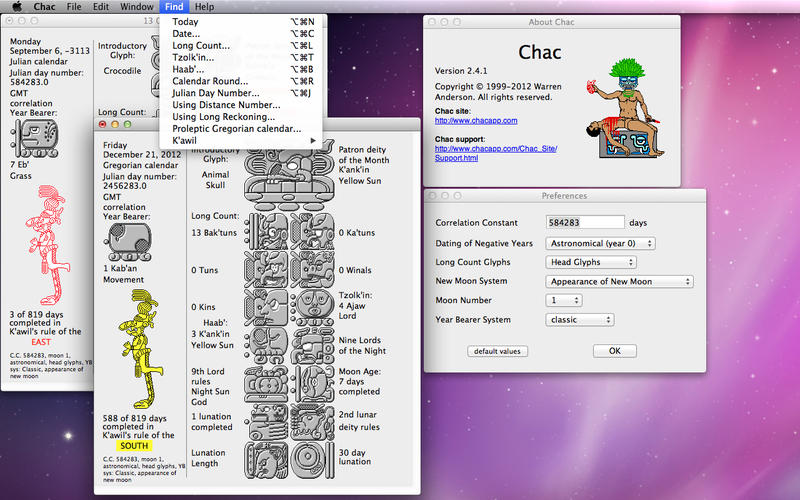Click the Moon Age 7 days glyph

coord(313,384)
